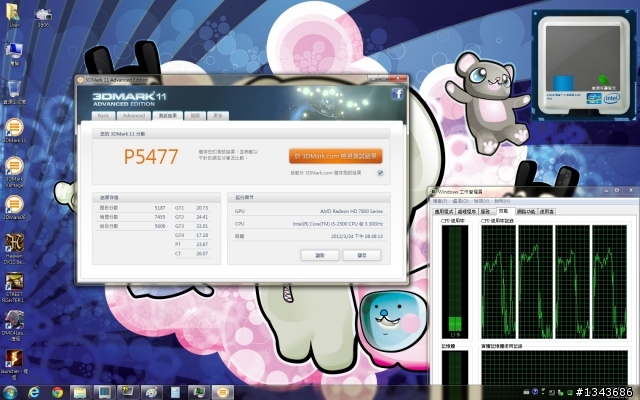This screenshot has width=640, height=400.
Task: Open the Help menu in Task Manager
Action: pos(502,201)
